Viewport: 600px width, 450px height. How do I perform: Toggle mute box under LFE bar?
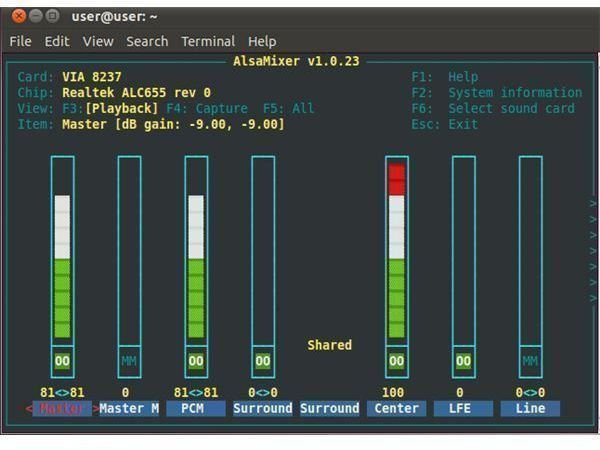point(464,361)
